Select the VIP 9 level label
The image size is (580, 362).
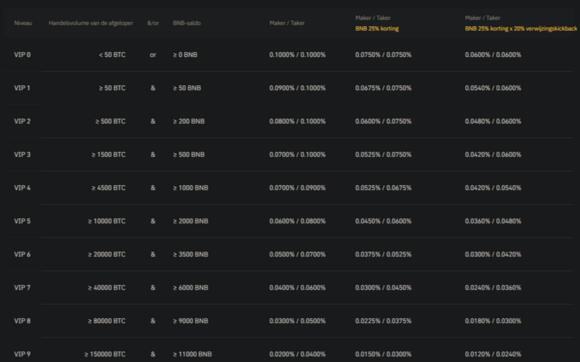[x=22, y=354]
